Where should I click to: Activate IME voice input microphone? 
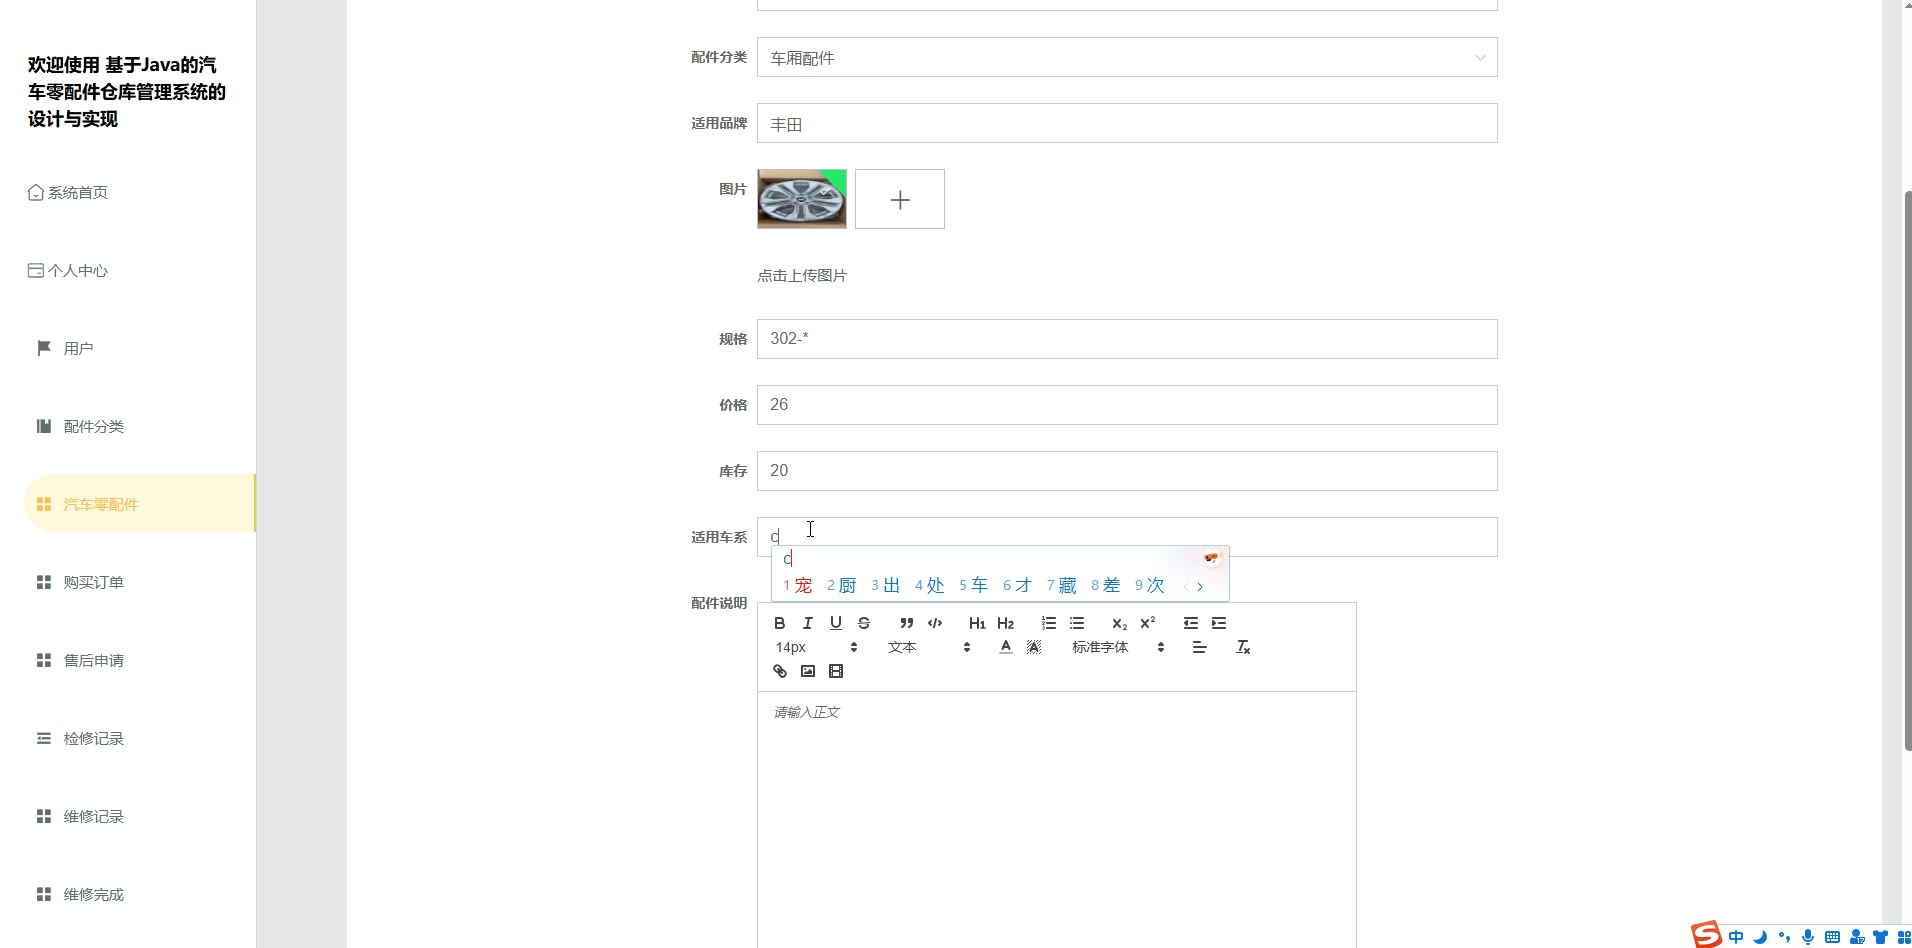(1808, 937)
